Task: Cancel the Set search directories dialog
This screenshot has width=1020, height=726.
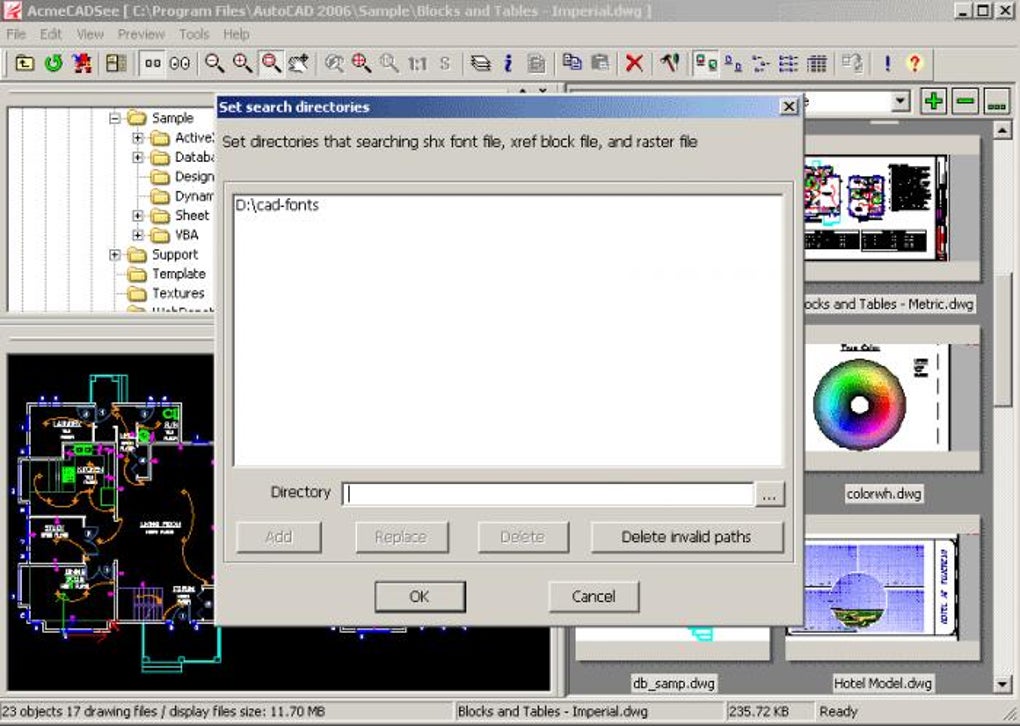Action: [x=593, y=597]
